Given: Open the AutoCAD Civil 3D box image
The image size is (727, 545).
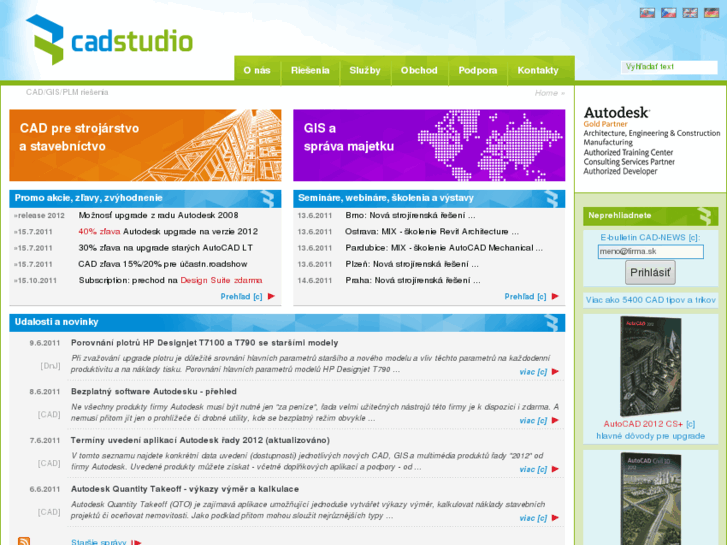Looking at the screenshot, I should tap(650, 499).
